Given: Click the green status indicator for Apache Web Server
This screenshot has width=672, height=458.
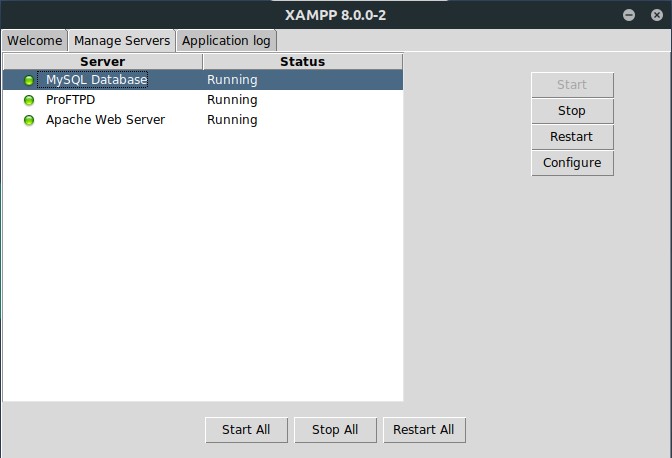Looking at the screenshot, I should coord(29,120).
